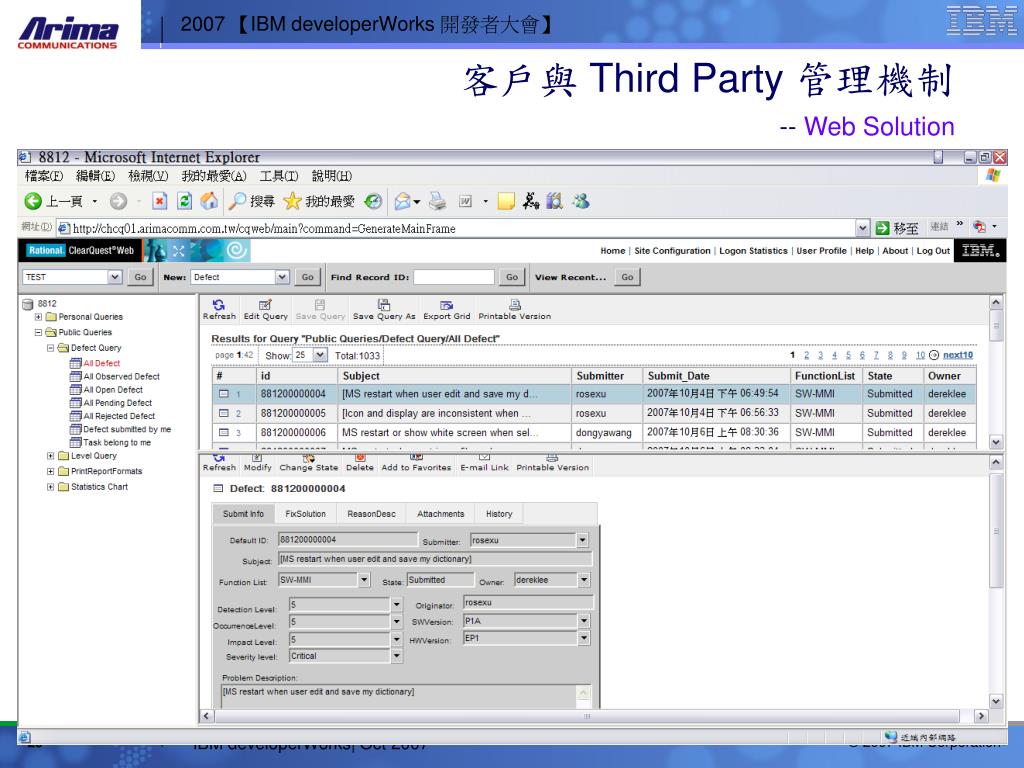Click the IE Forward arrow icon

(118, 201)
